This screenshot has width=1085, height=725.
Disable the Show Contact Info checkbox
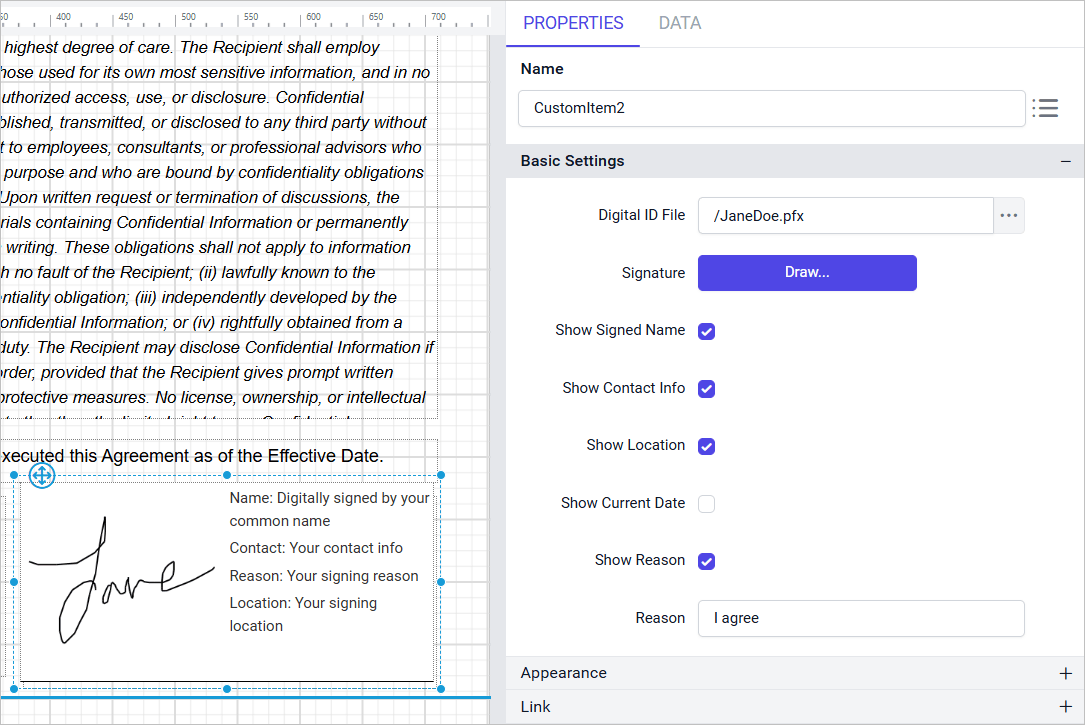coord(706,389)
